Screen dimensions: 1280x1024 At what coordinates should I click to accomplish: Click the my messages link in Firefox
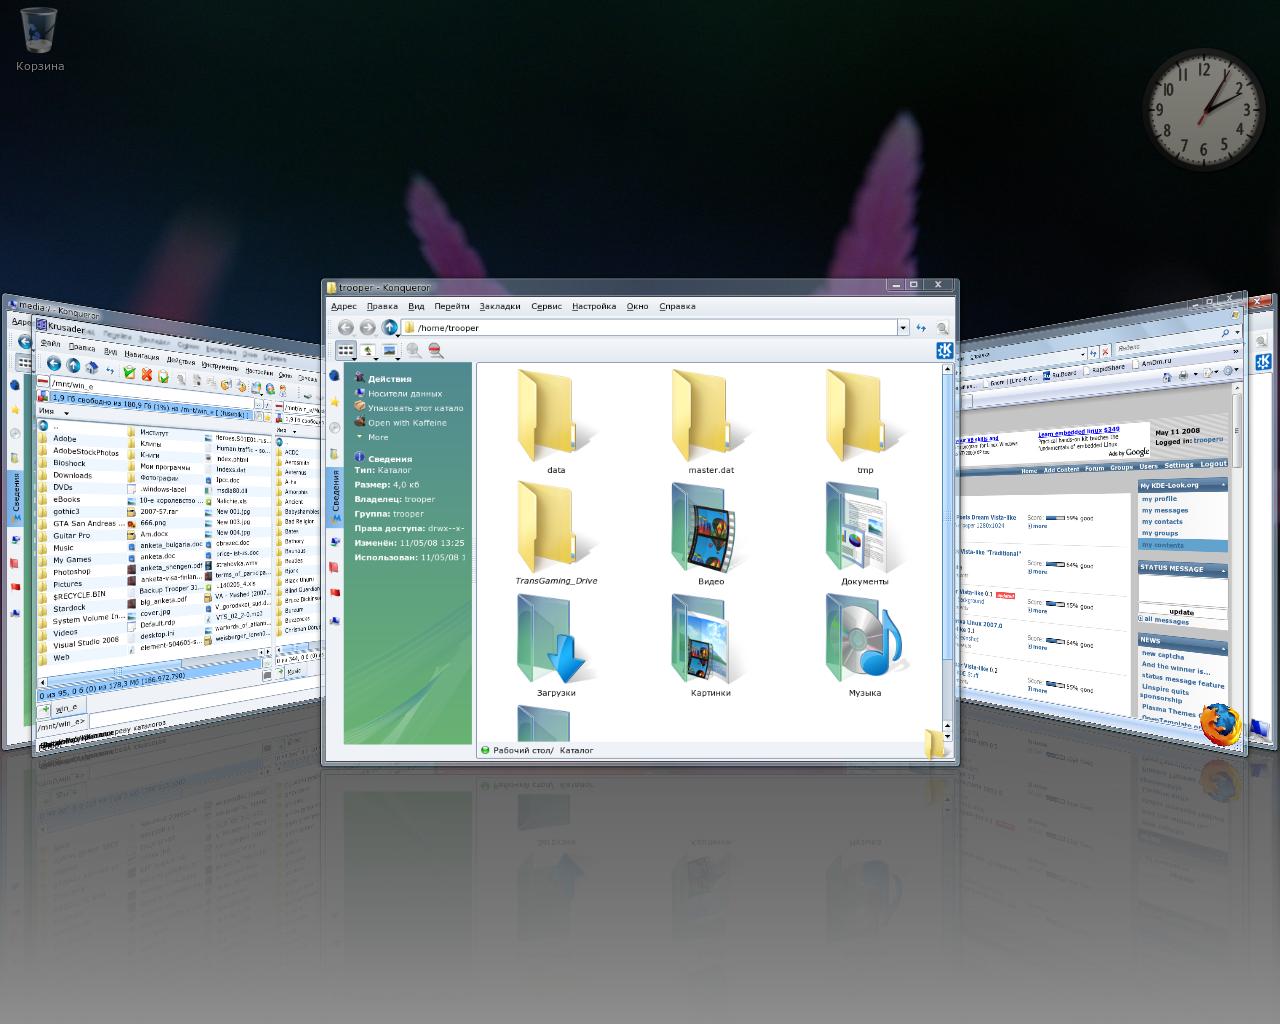pyautogui.click(x=1165, y=510)
